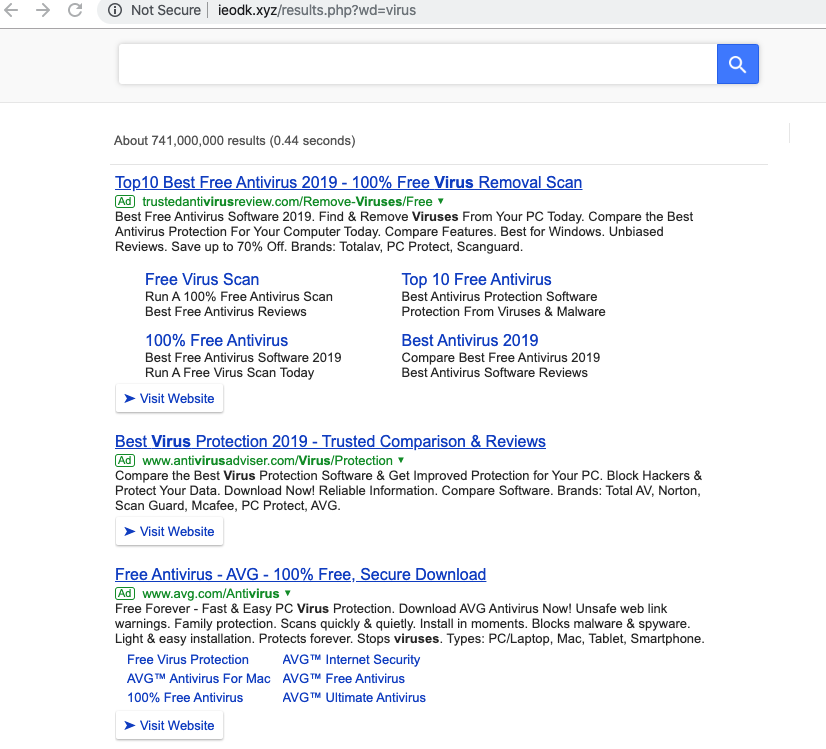Click the blue magnifier search button
Viewport: 826px width, 749px height.
(x=738, y=65)
